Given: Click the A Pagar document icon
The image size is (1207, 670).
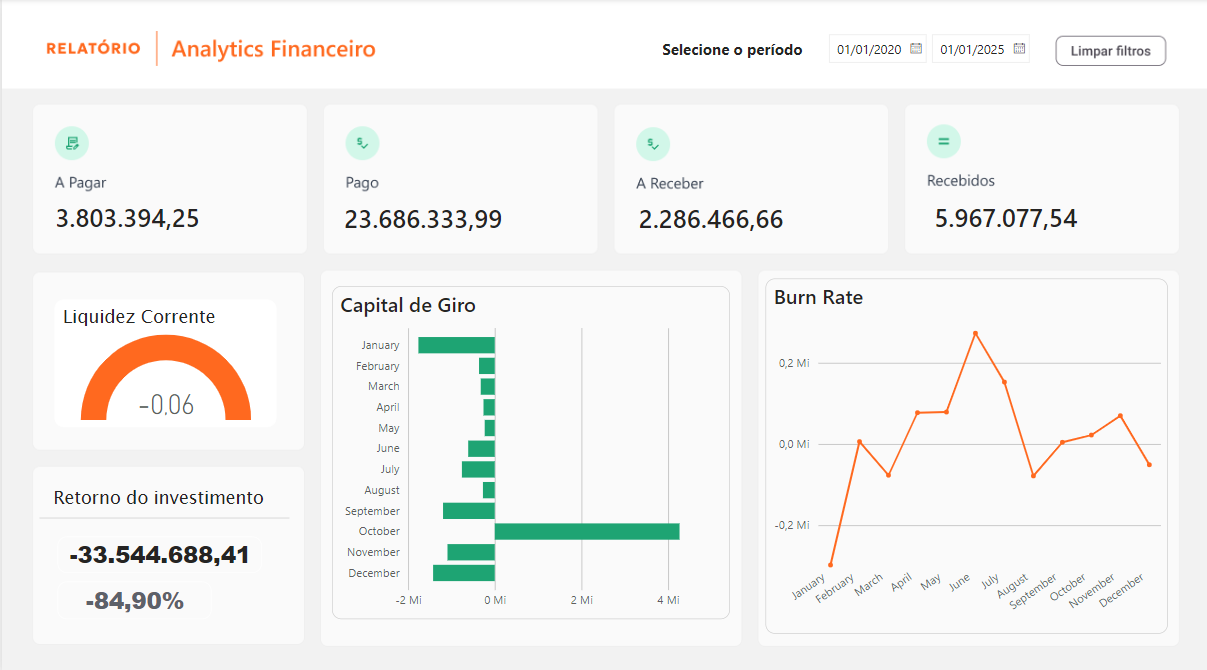Looking at the screenshot, I should click(71, 143).
